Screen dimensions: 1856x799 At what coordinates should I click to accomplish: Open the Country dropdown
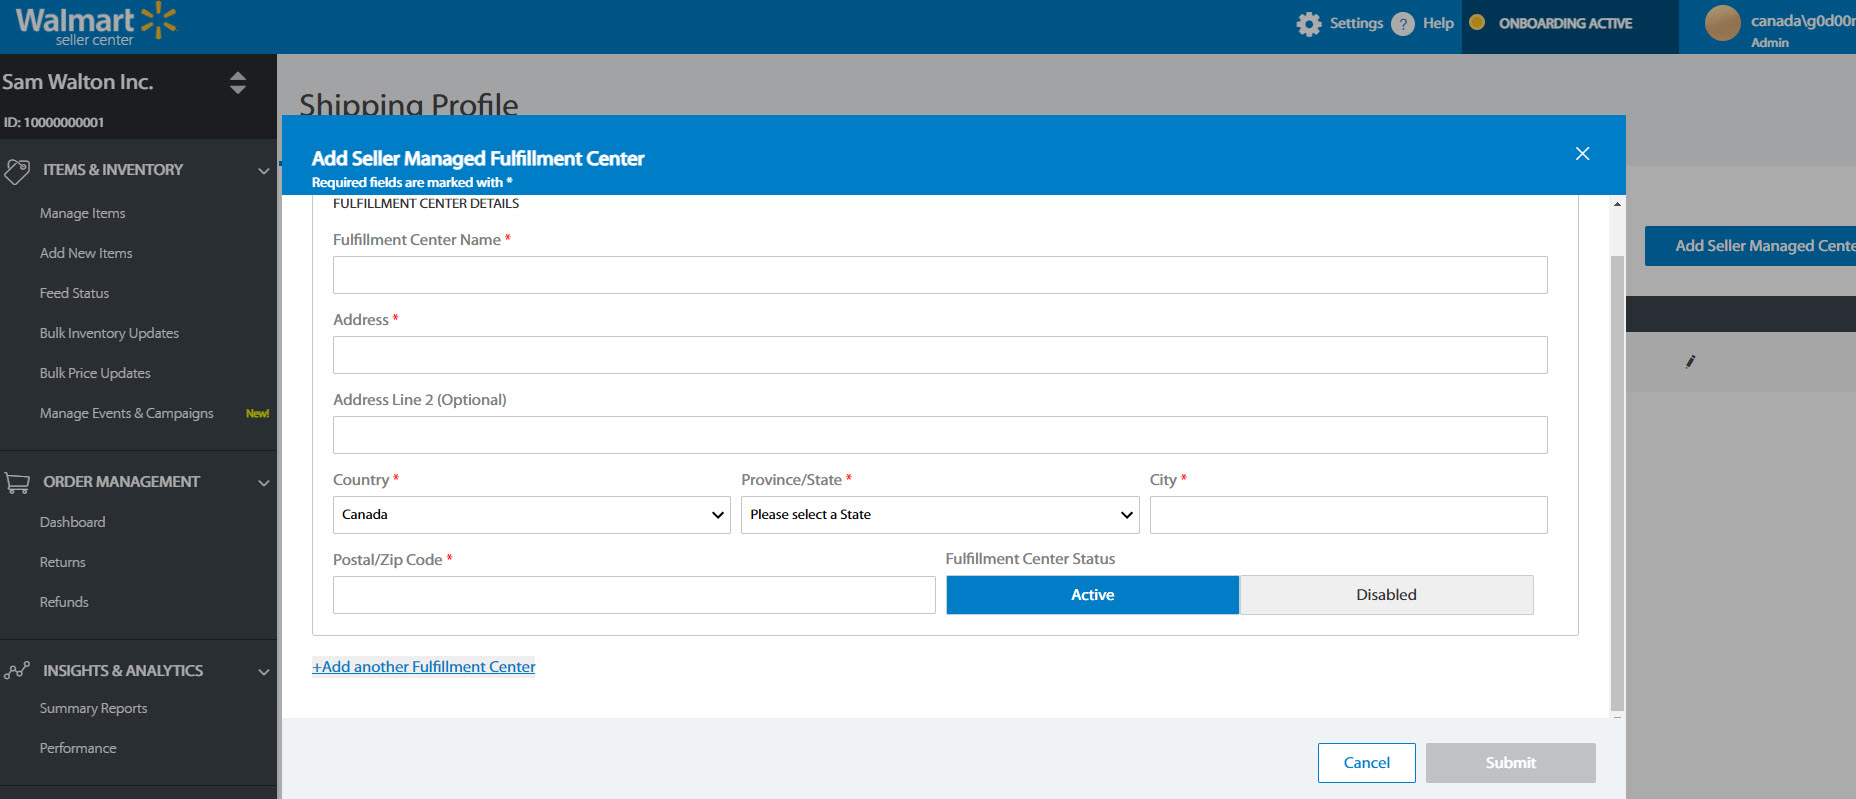tap(531, 515)
